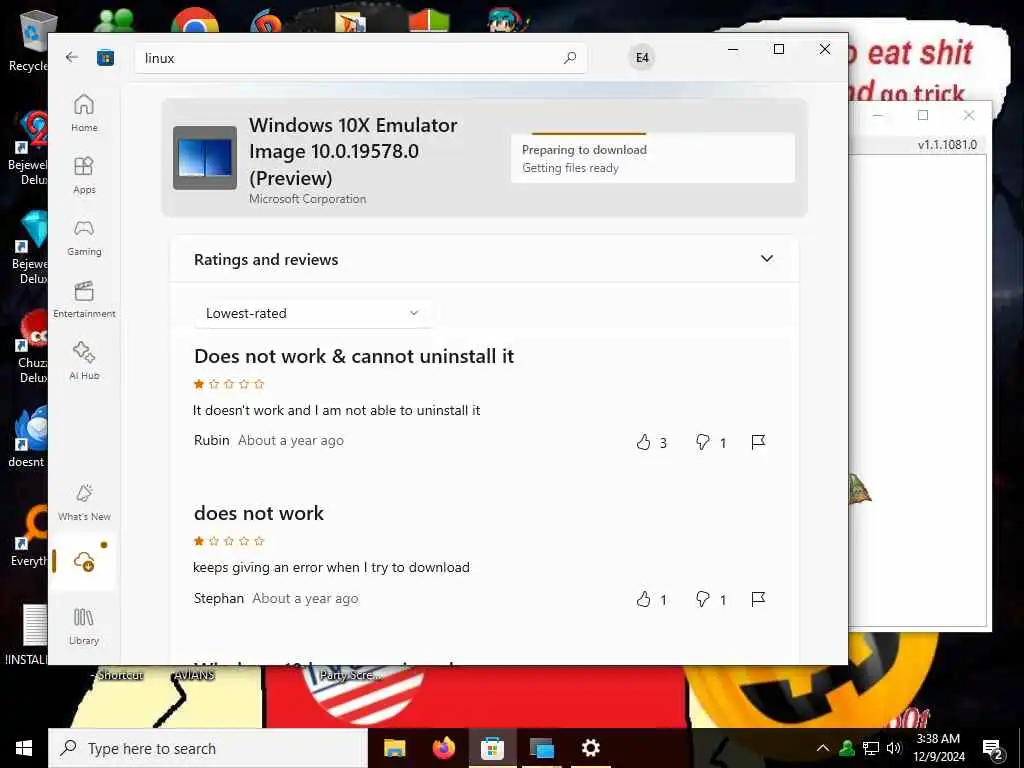Select the Bejeweled 2 Deluxe desktop shortcut
The image size is (1024, 768).
pyautogui.click(x=29, y=149)
